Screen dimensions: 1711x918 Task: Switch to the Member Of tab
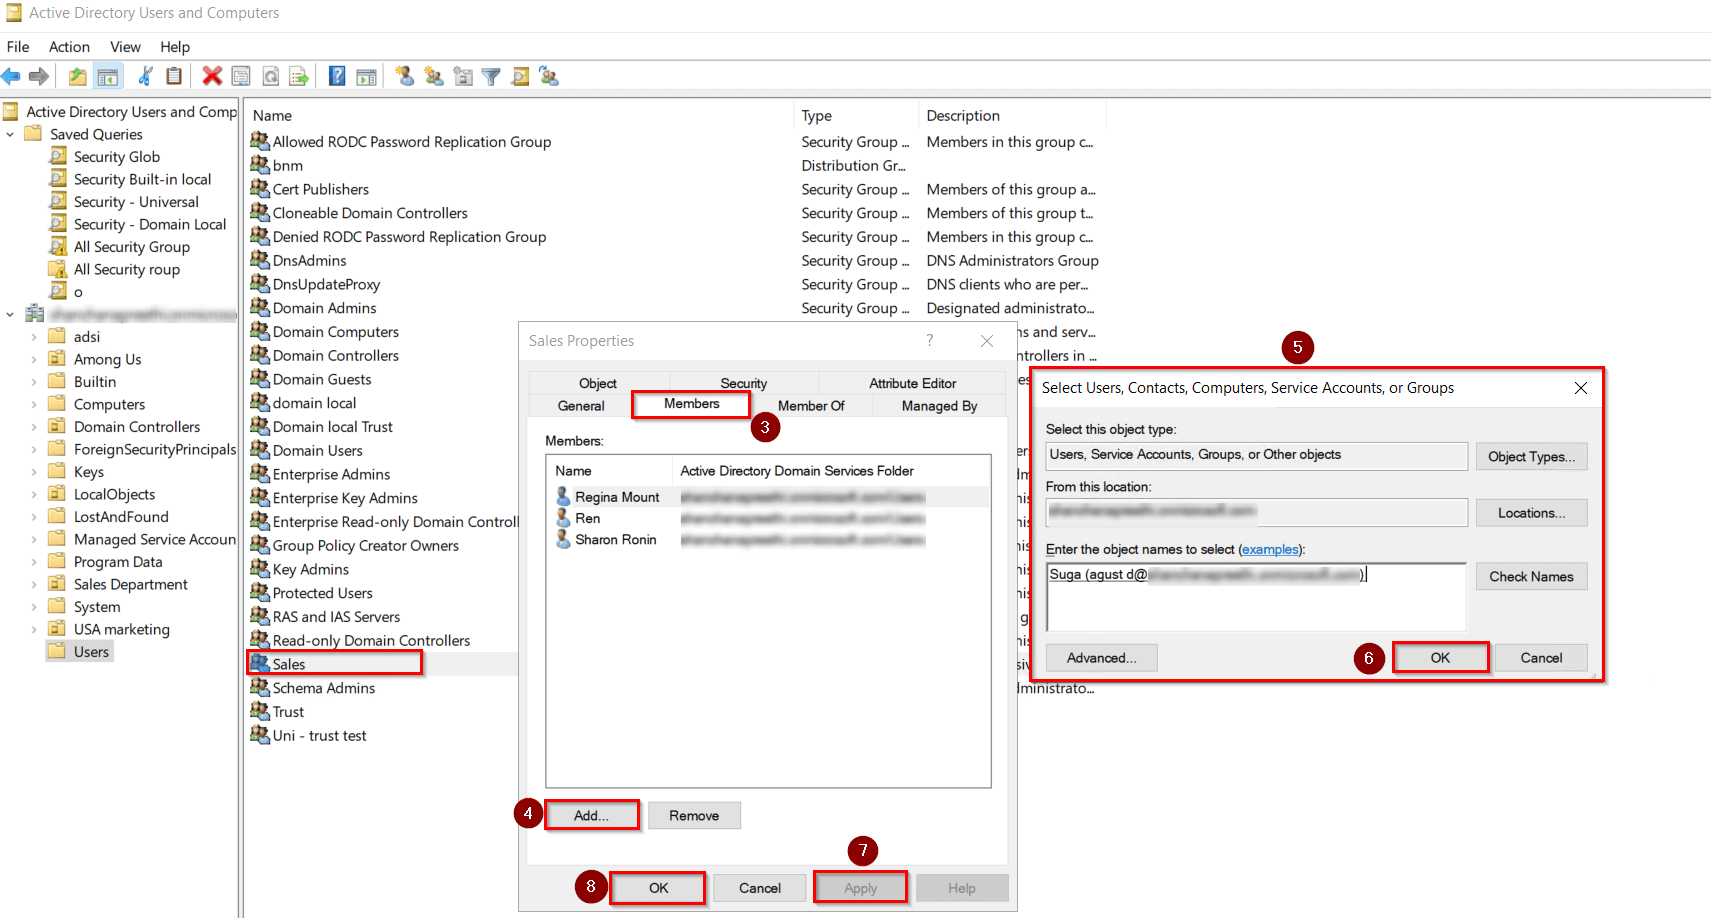[x=812, y=405]
